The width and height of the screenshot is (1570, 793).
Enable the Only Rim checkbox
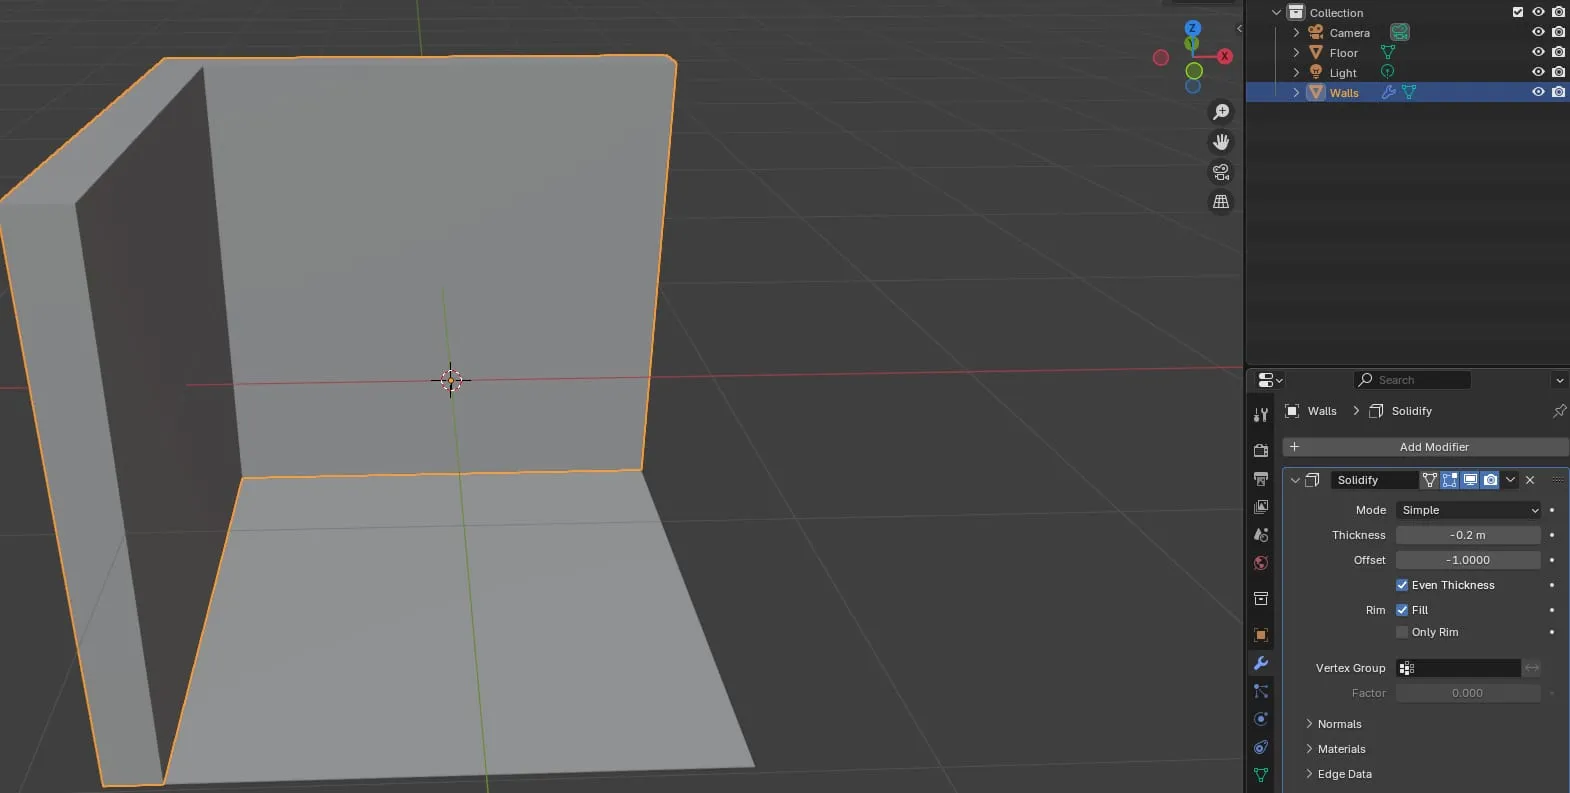click(1402, 632)
